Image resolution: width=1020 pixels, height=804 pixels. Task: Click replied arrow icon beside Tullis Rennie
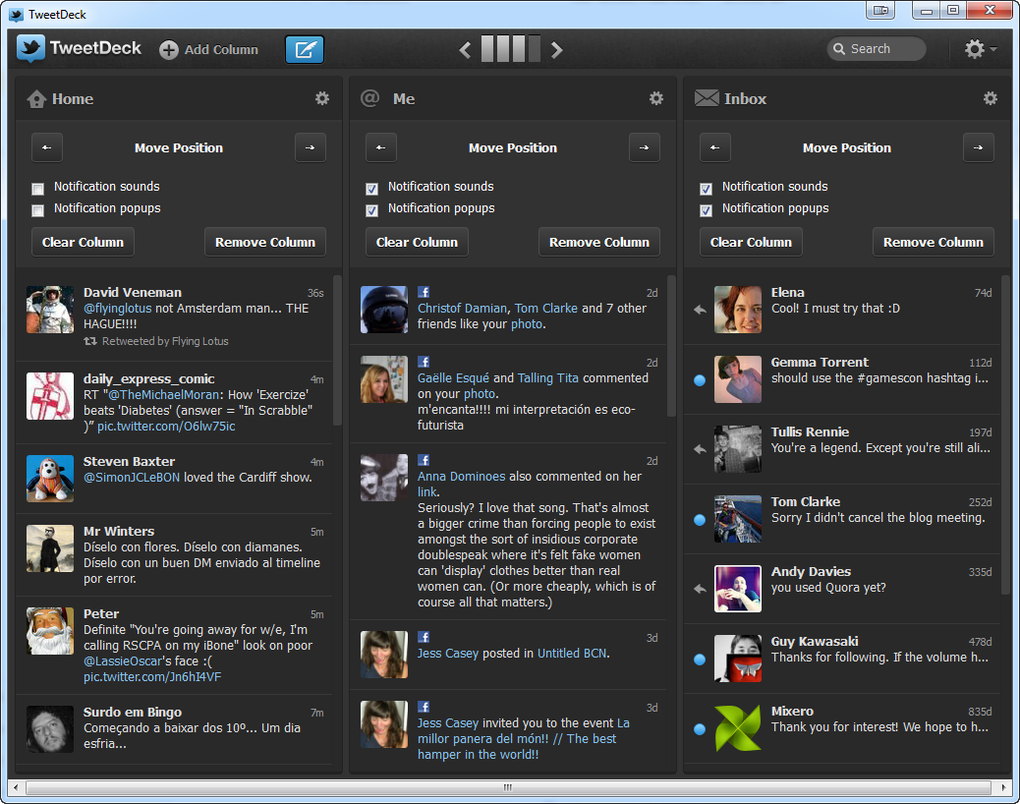pos(700,449)
